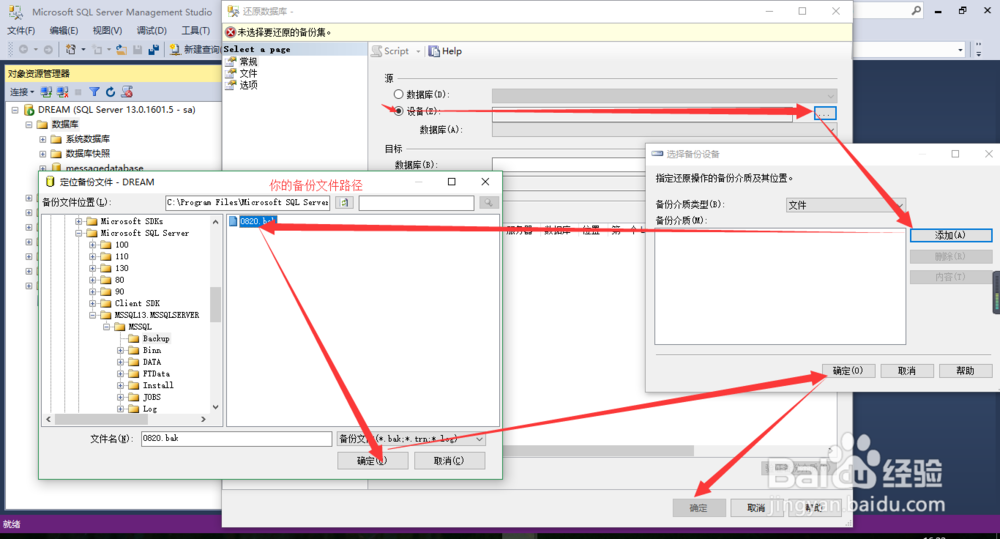Click 确定 in Locate Backup File dialog
Image resolution: width=1000 pixels, height=539 pixels.
point(372,461)
